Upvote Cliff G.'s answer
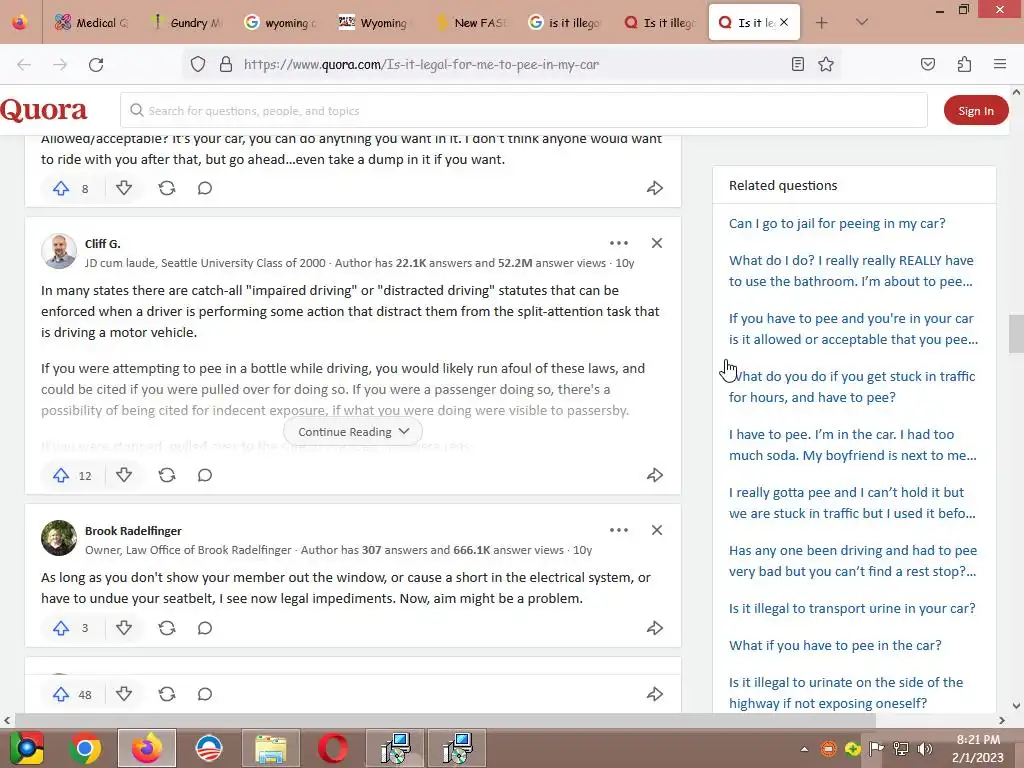 point(61,475)
